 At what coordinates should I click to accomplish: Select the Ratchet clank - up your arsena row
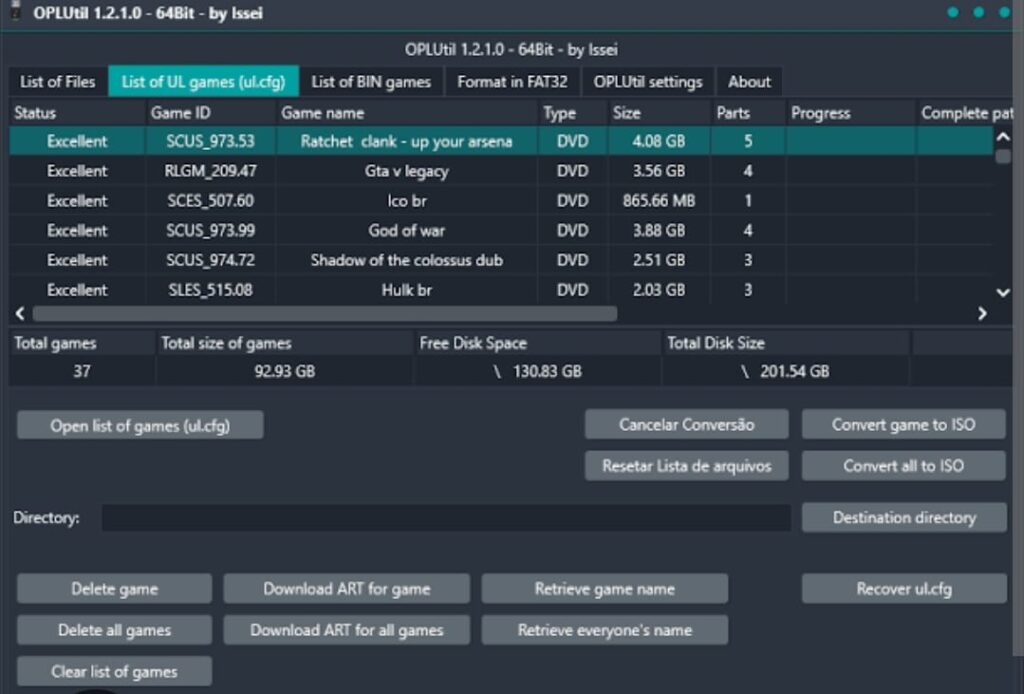501,141
